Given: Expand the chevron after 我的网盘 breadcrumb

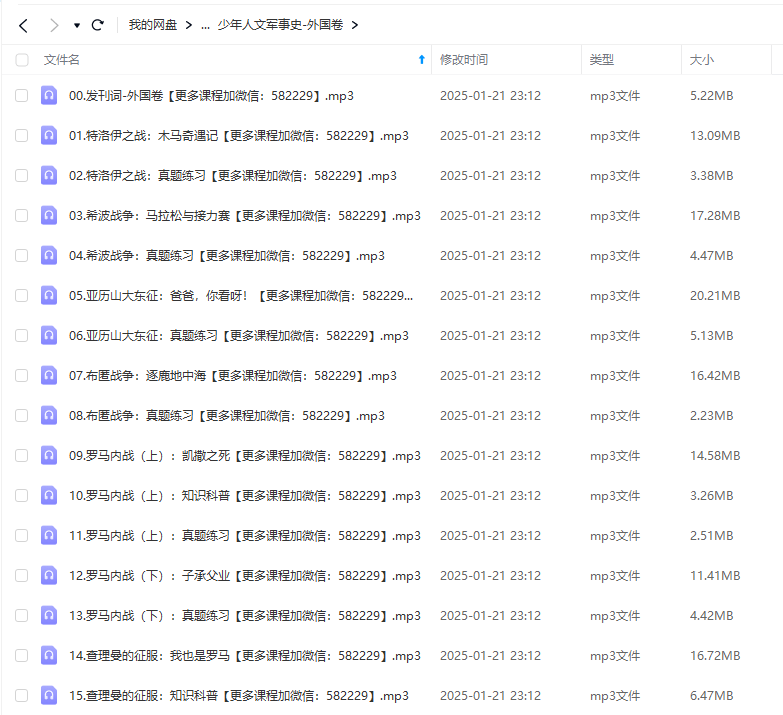Looking at the screenshot, I should click(188, 25).
